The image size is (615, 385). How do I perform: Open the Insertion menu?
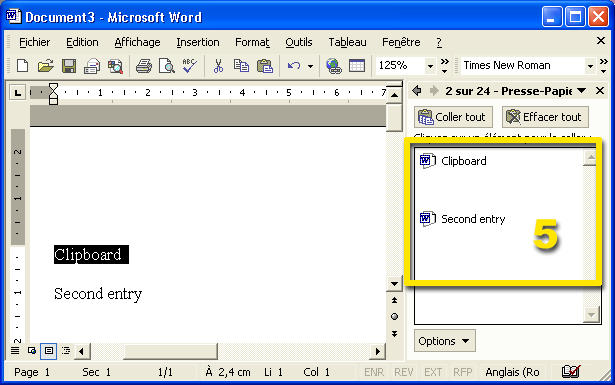tap(198, 42)
